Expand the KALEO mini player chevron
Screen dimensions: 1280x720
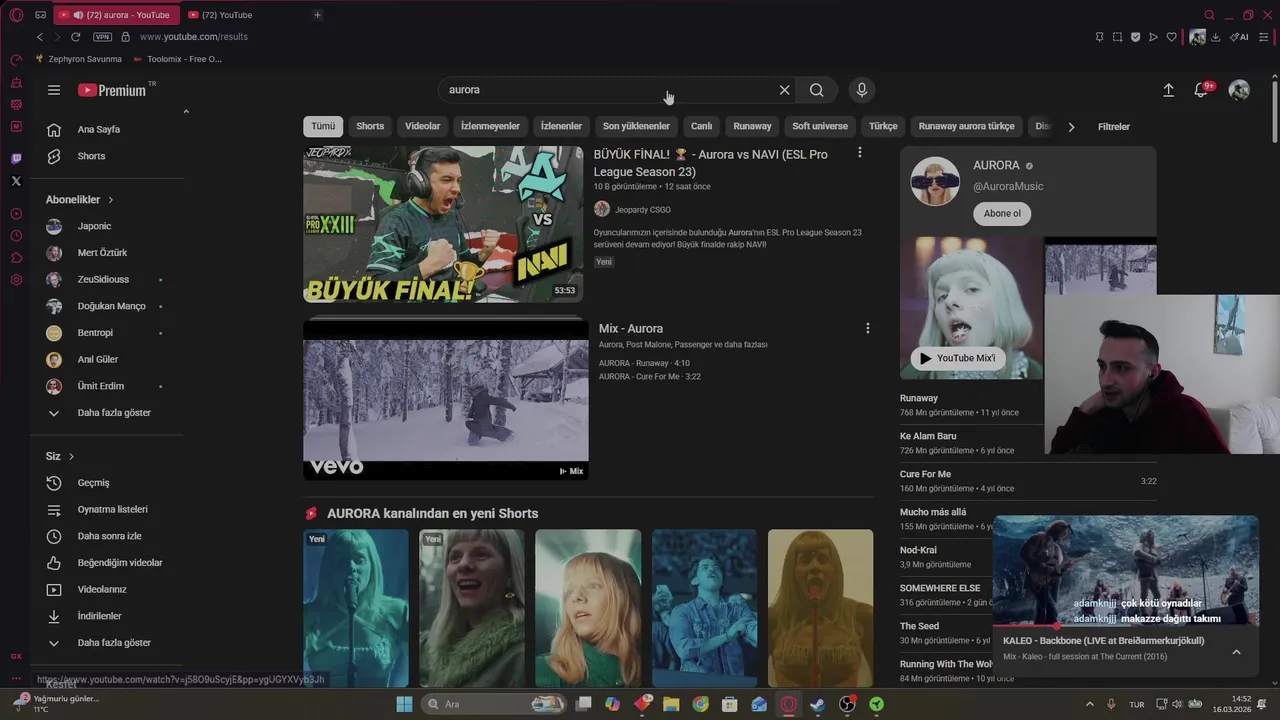click(x=1236, y=652)
